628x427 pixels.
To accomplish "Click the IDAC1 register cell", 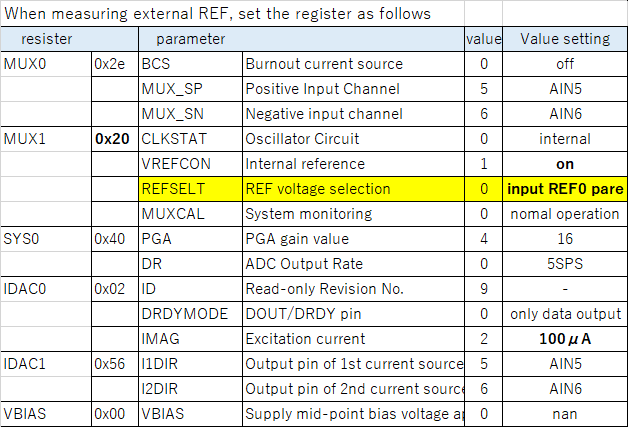I will (x=46, y=364).
